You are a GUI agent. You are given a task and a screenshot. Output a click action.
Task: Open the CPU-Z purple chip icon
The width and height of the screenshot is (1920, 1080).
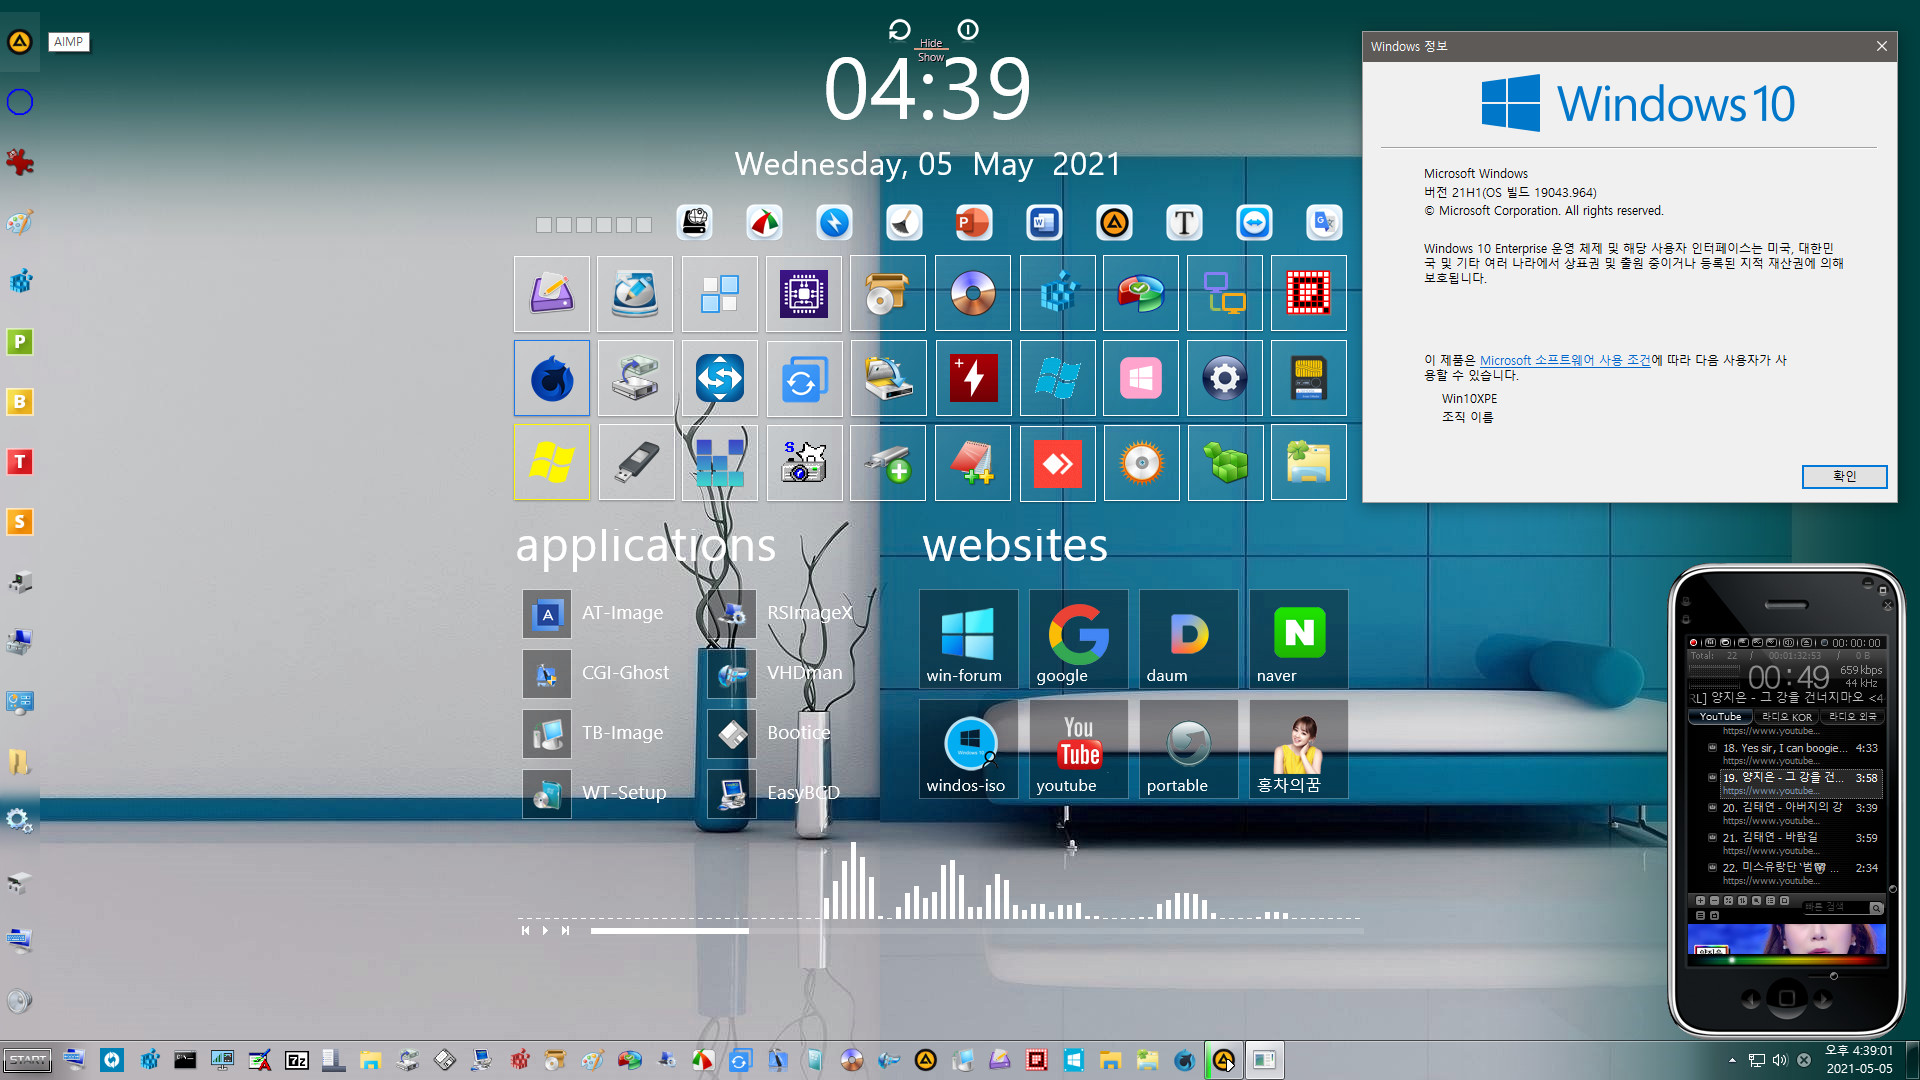pyautogui.click(x=804, y=294)
